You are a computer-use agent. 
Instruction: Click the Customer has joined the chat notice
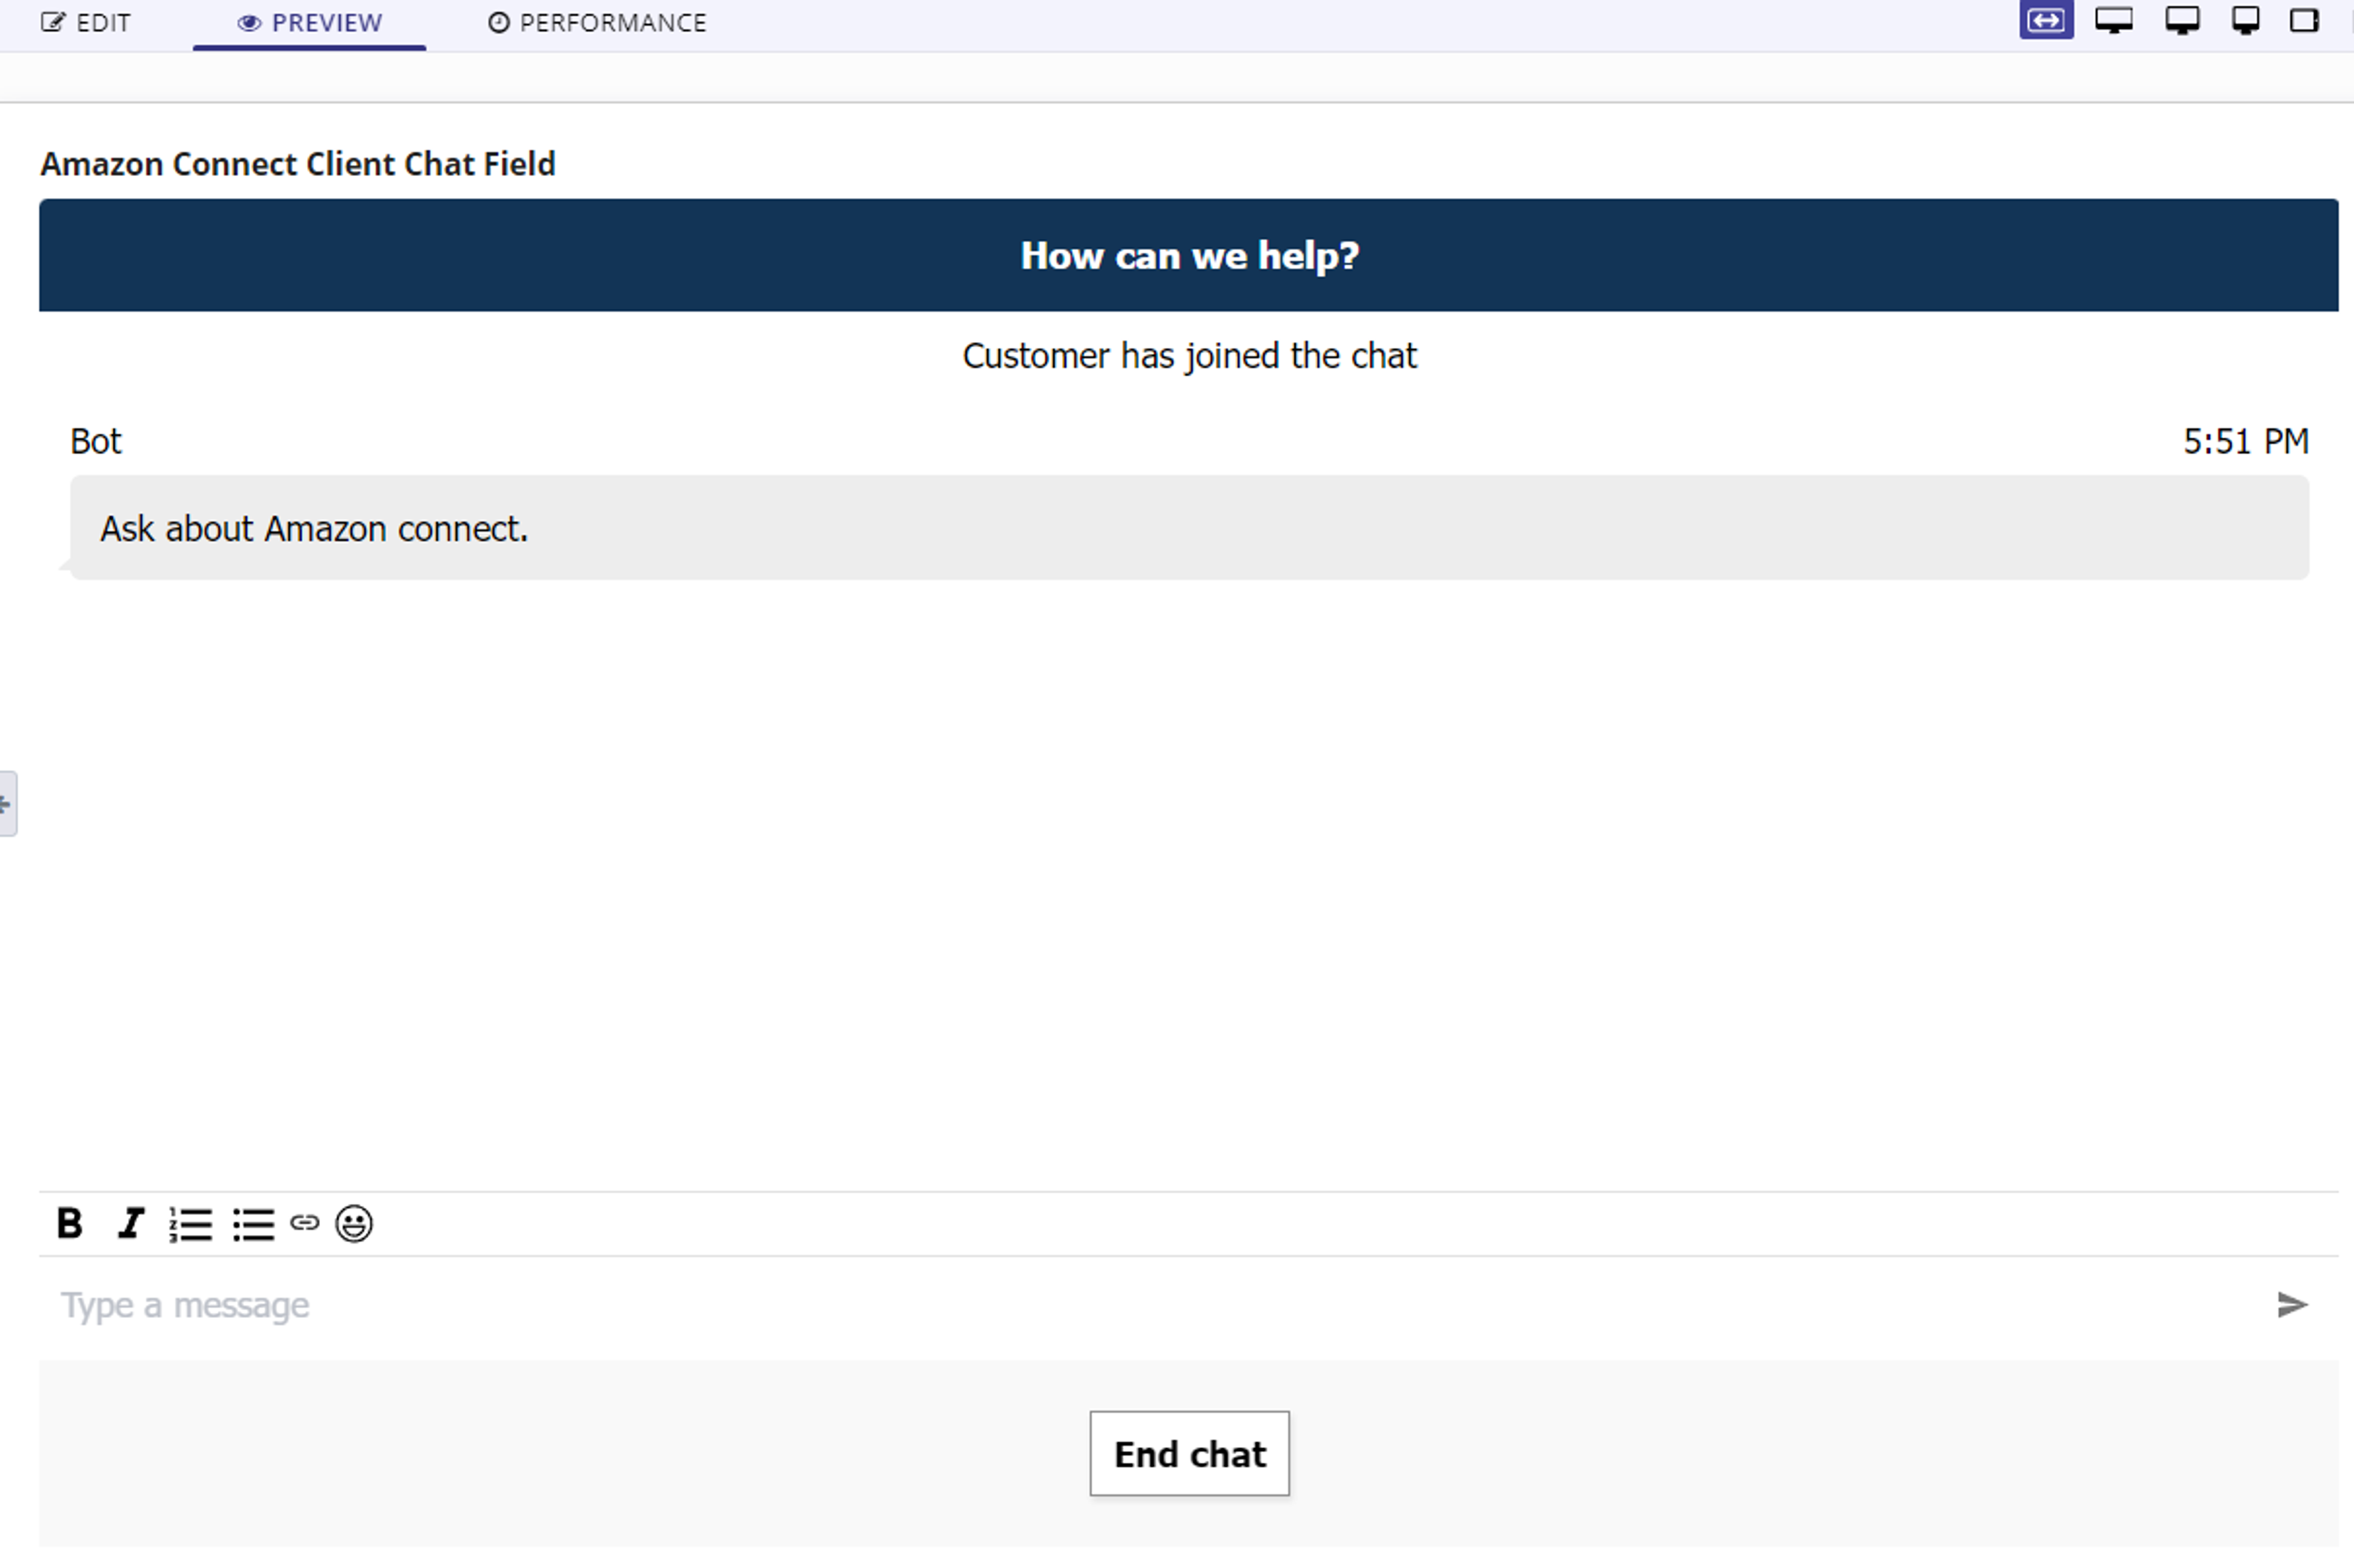(1189, 356)
